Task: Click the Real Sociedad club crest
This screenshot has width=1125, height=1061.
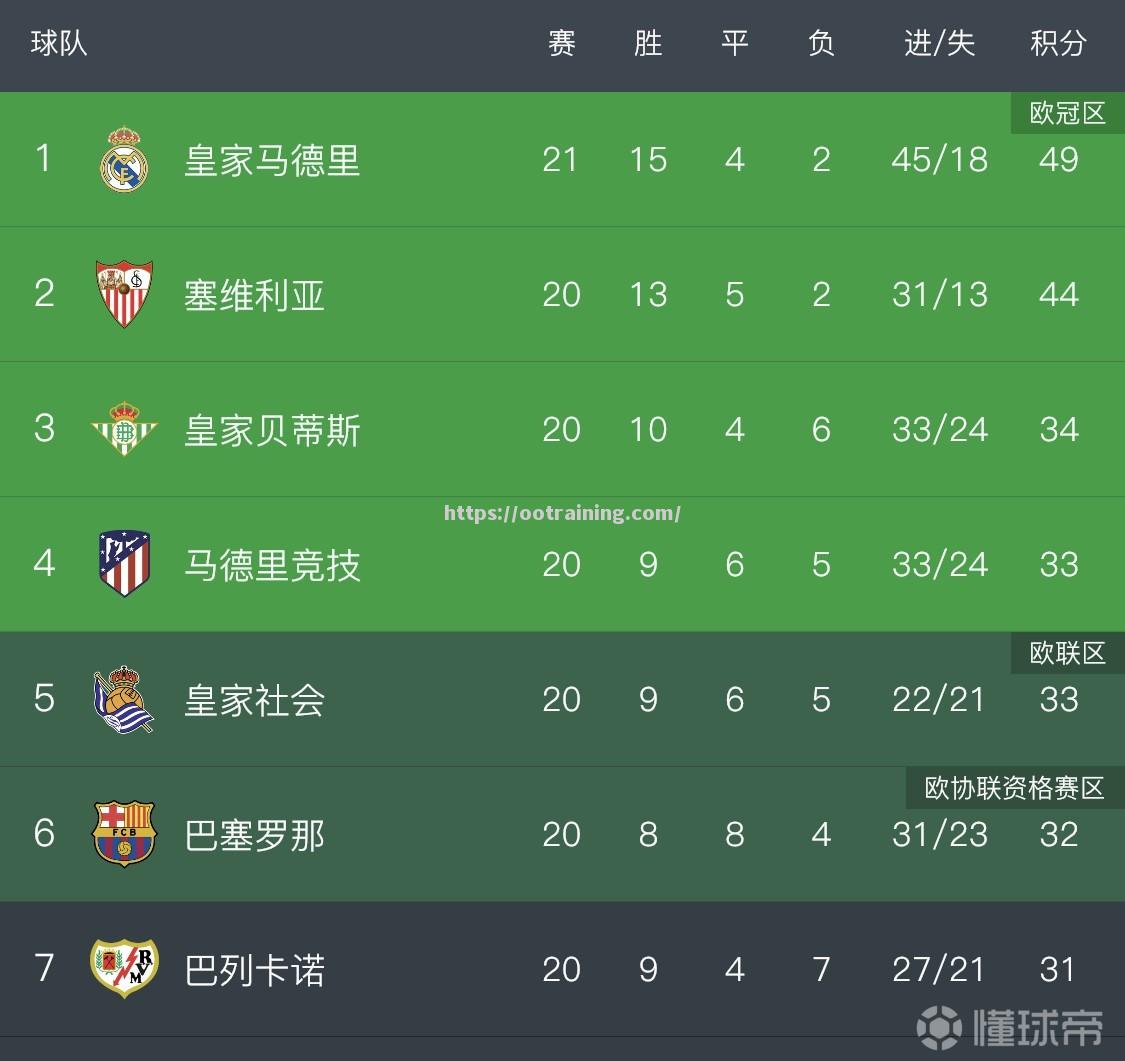Action: pyautogui.click(x=124, y=700)
